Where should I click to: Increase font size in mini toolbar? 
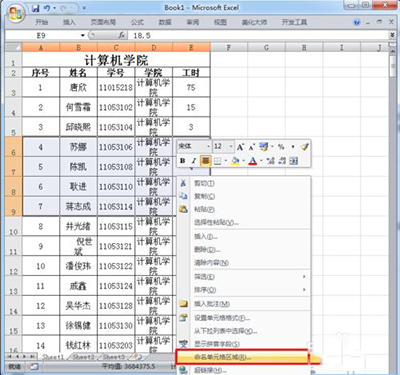pyautogui.click(x=240, y=147)
